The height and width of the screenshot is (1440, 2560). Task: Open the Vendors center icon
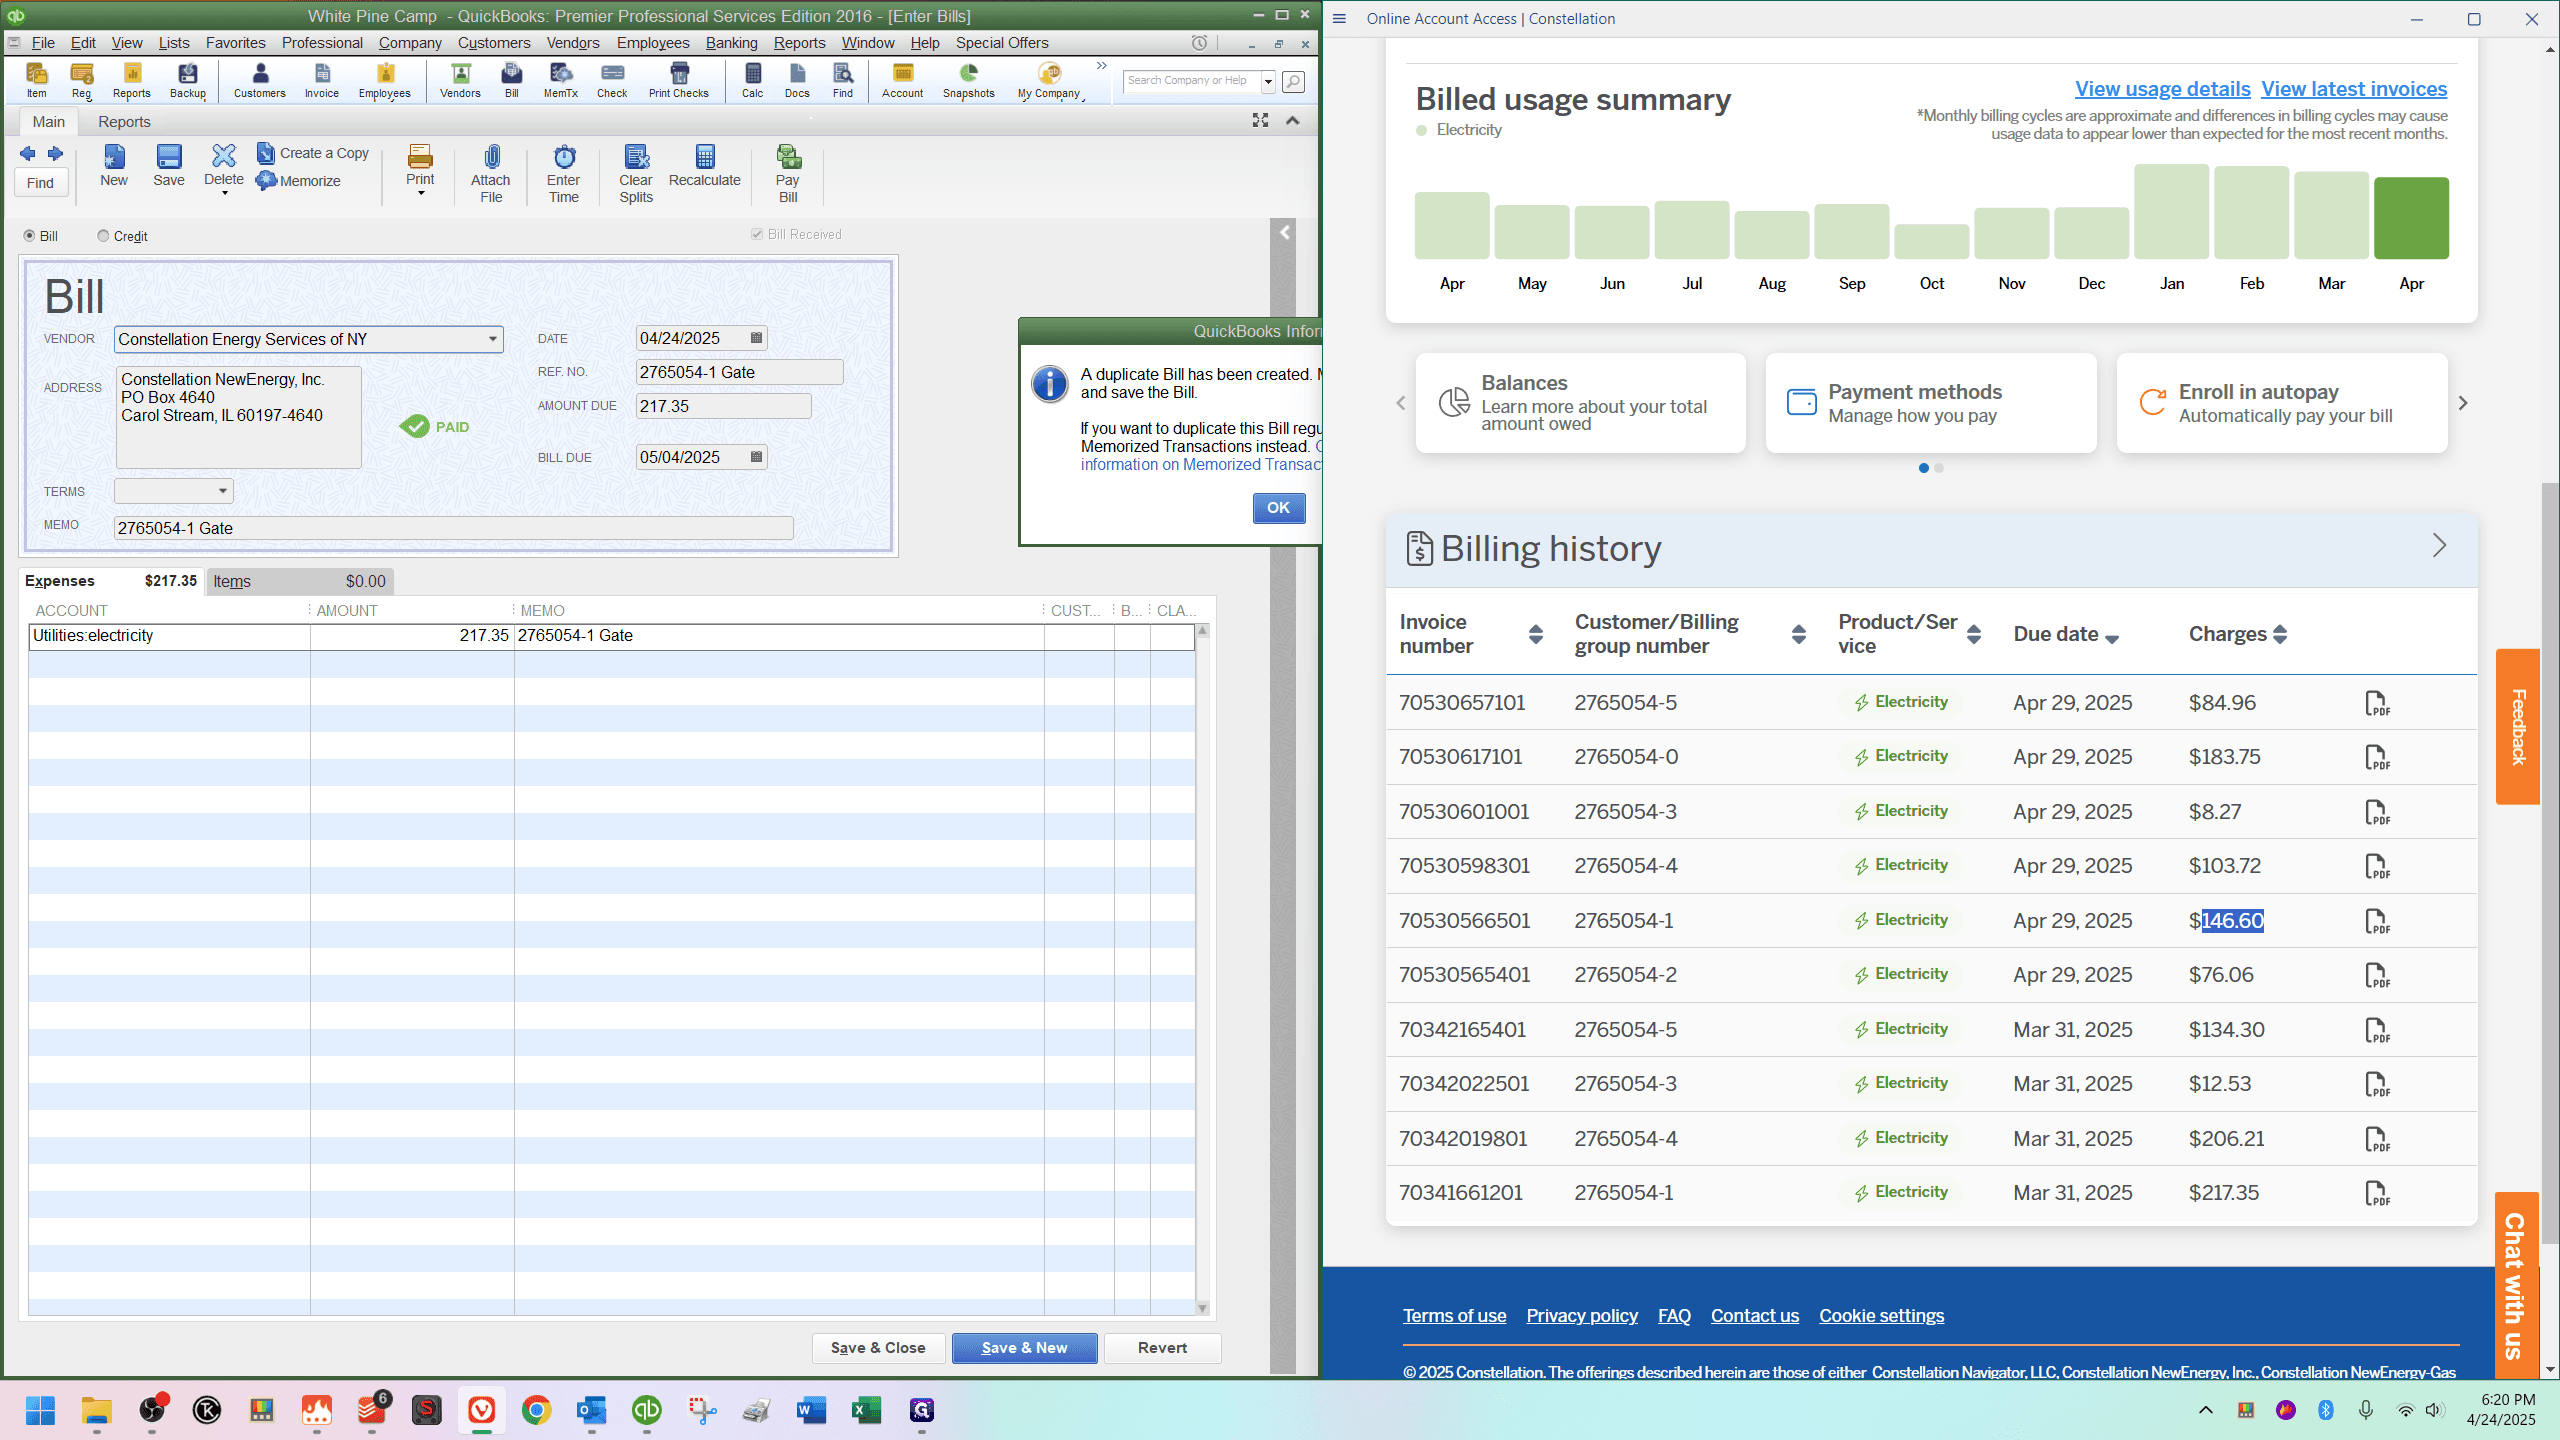point(460,80)
